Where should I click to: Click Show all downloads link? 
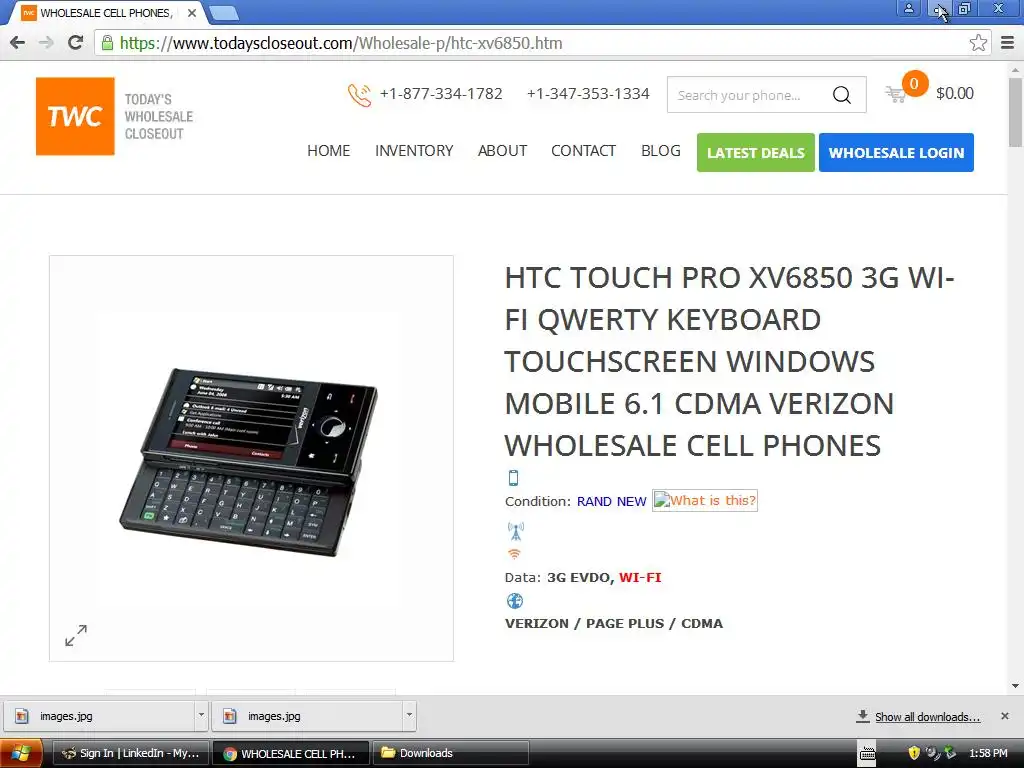tap(927, 717)
